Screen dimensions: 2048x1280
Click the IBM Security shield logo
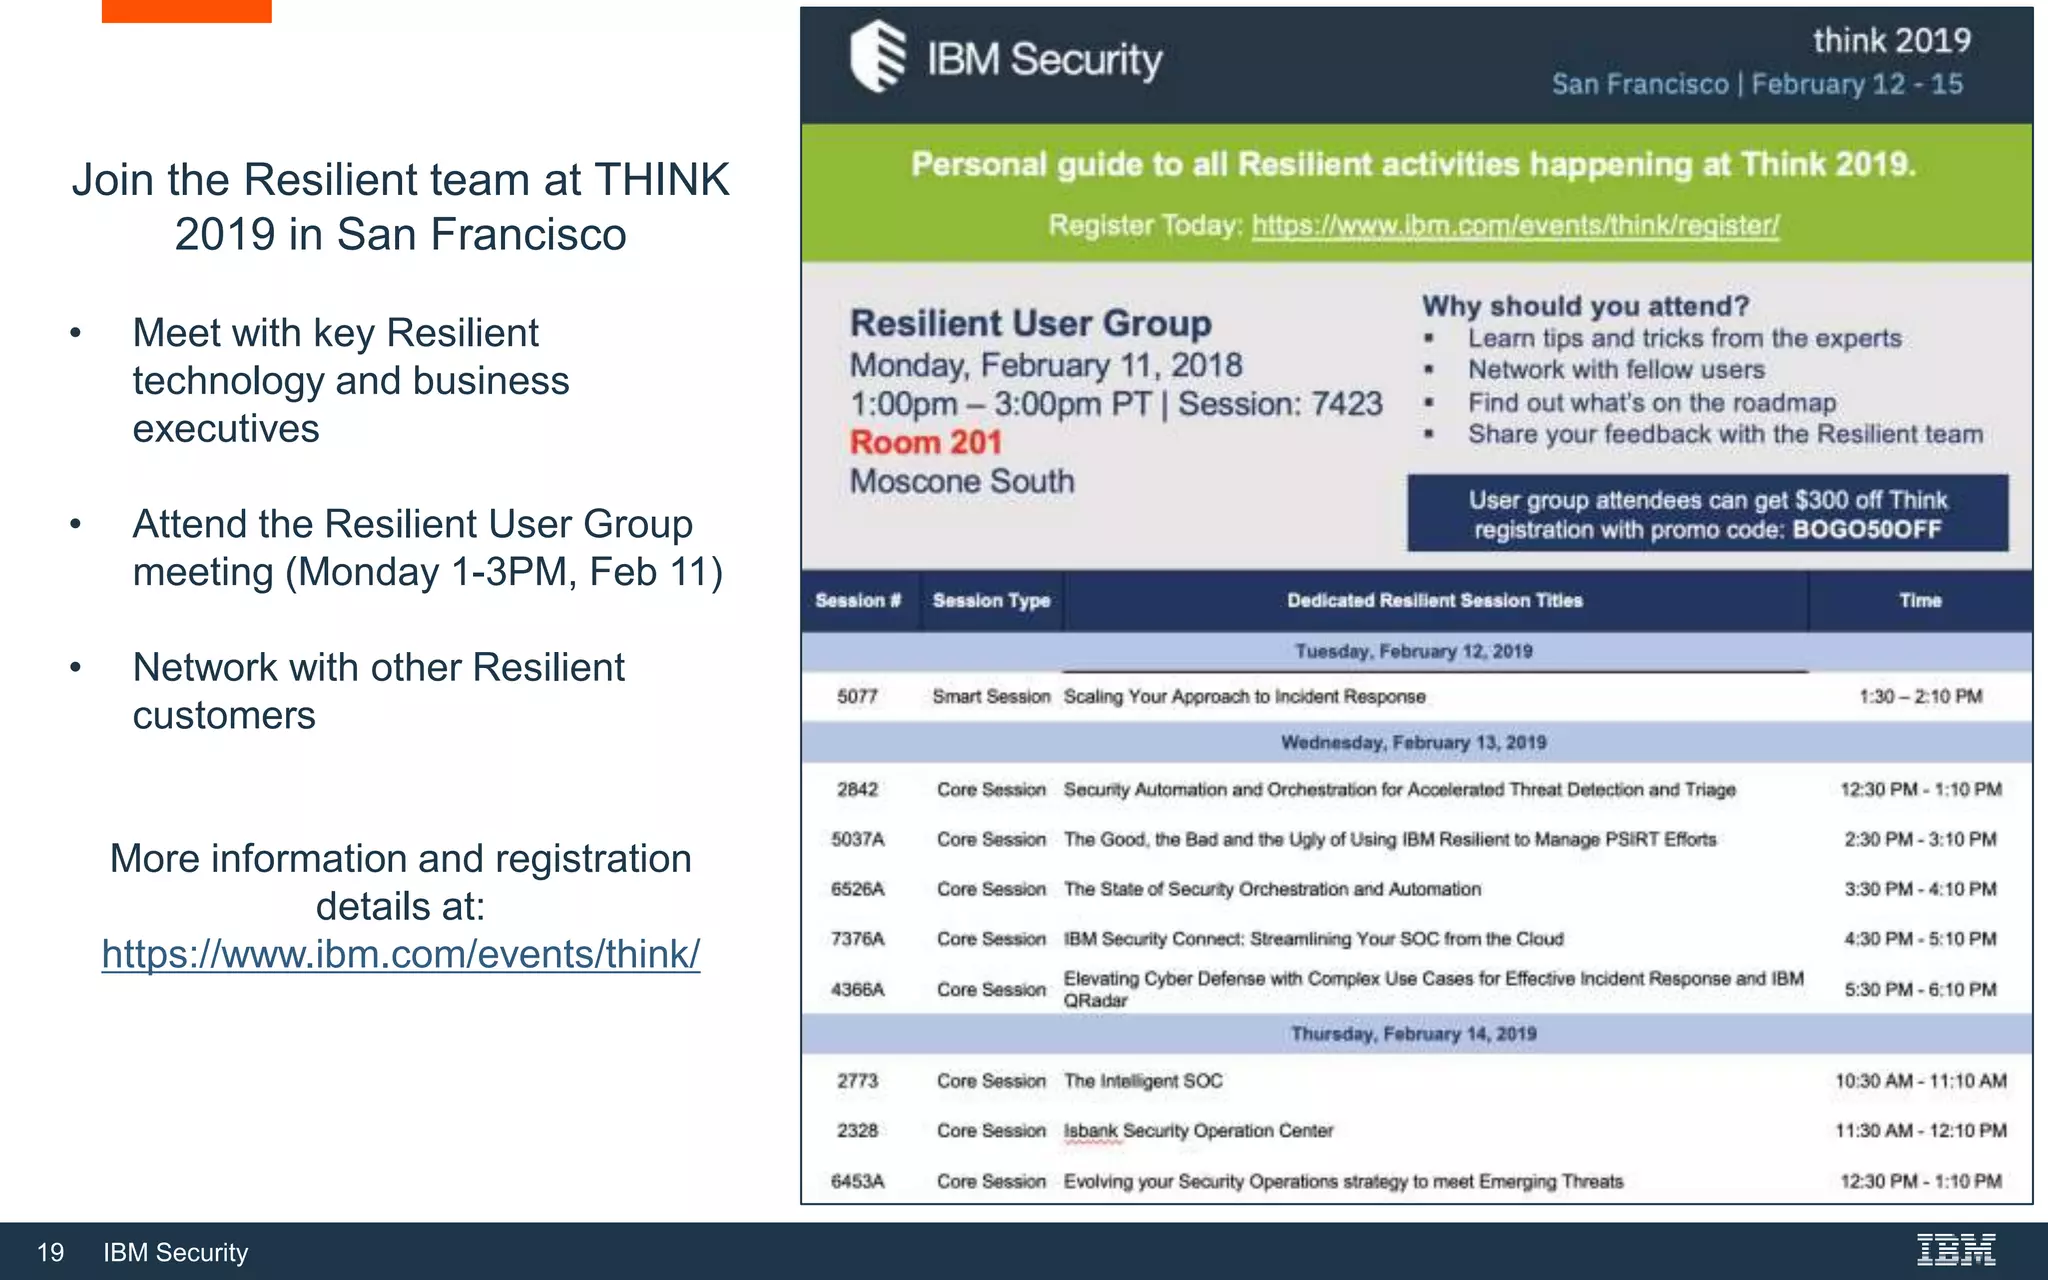pyautogui.click(x=878, y=56)
